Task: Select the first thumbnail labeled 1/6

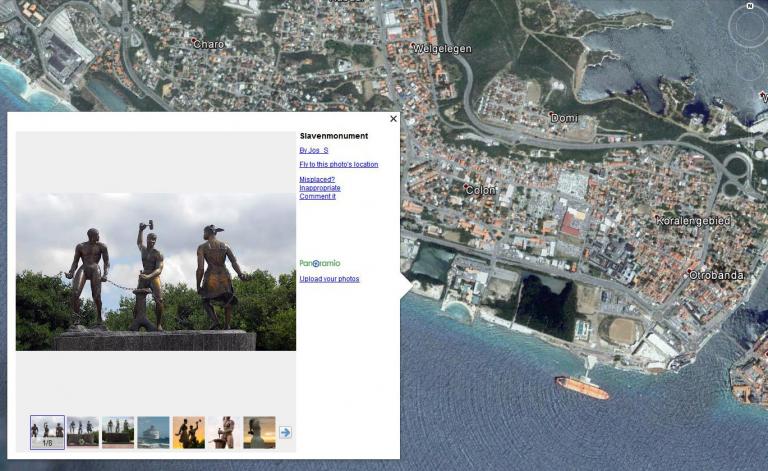Action: click(x=47, y=432)
